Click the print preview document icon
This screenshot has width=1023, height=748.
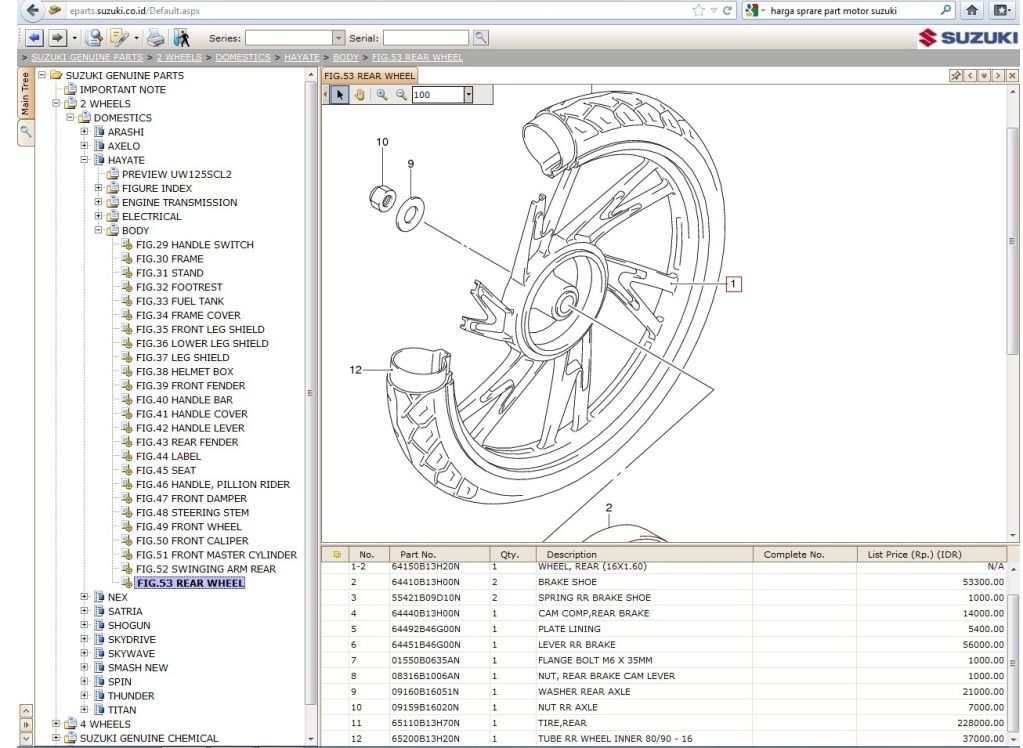pos(94,38)
